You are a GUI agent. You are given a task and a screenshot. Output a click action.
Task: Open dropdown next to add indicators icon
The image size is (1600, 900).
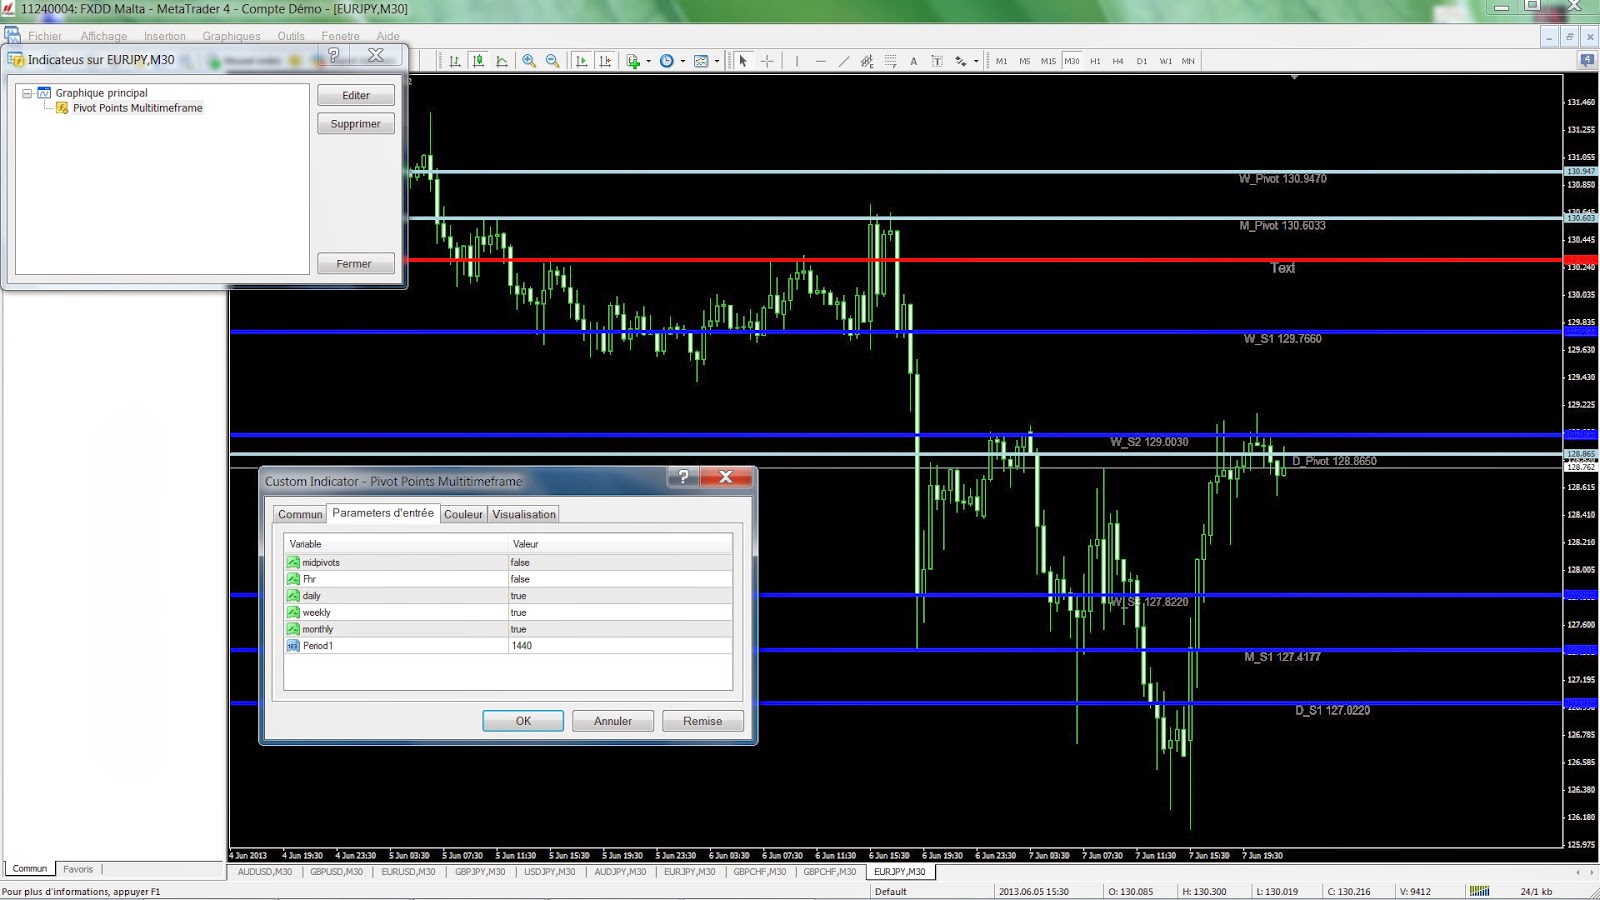[649, 61]
